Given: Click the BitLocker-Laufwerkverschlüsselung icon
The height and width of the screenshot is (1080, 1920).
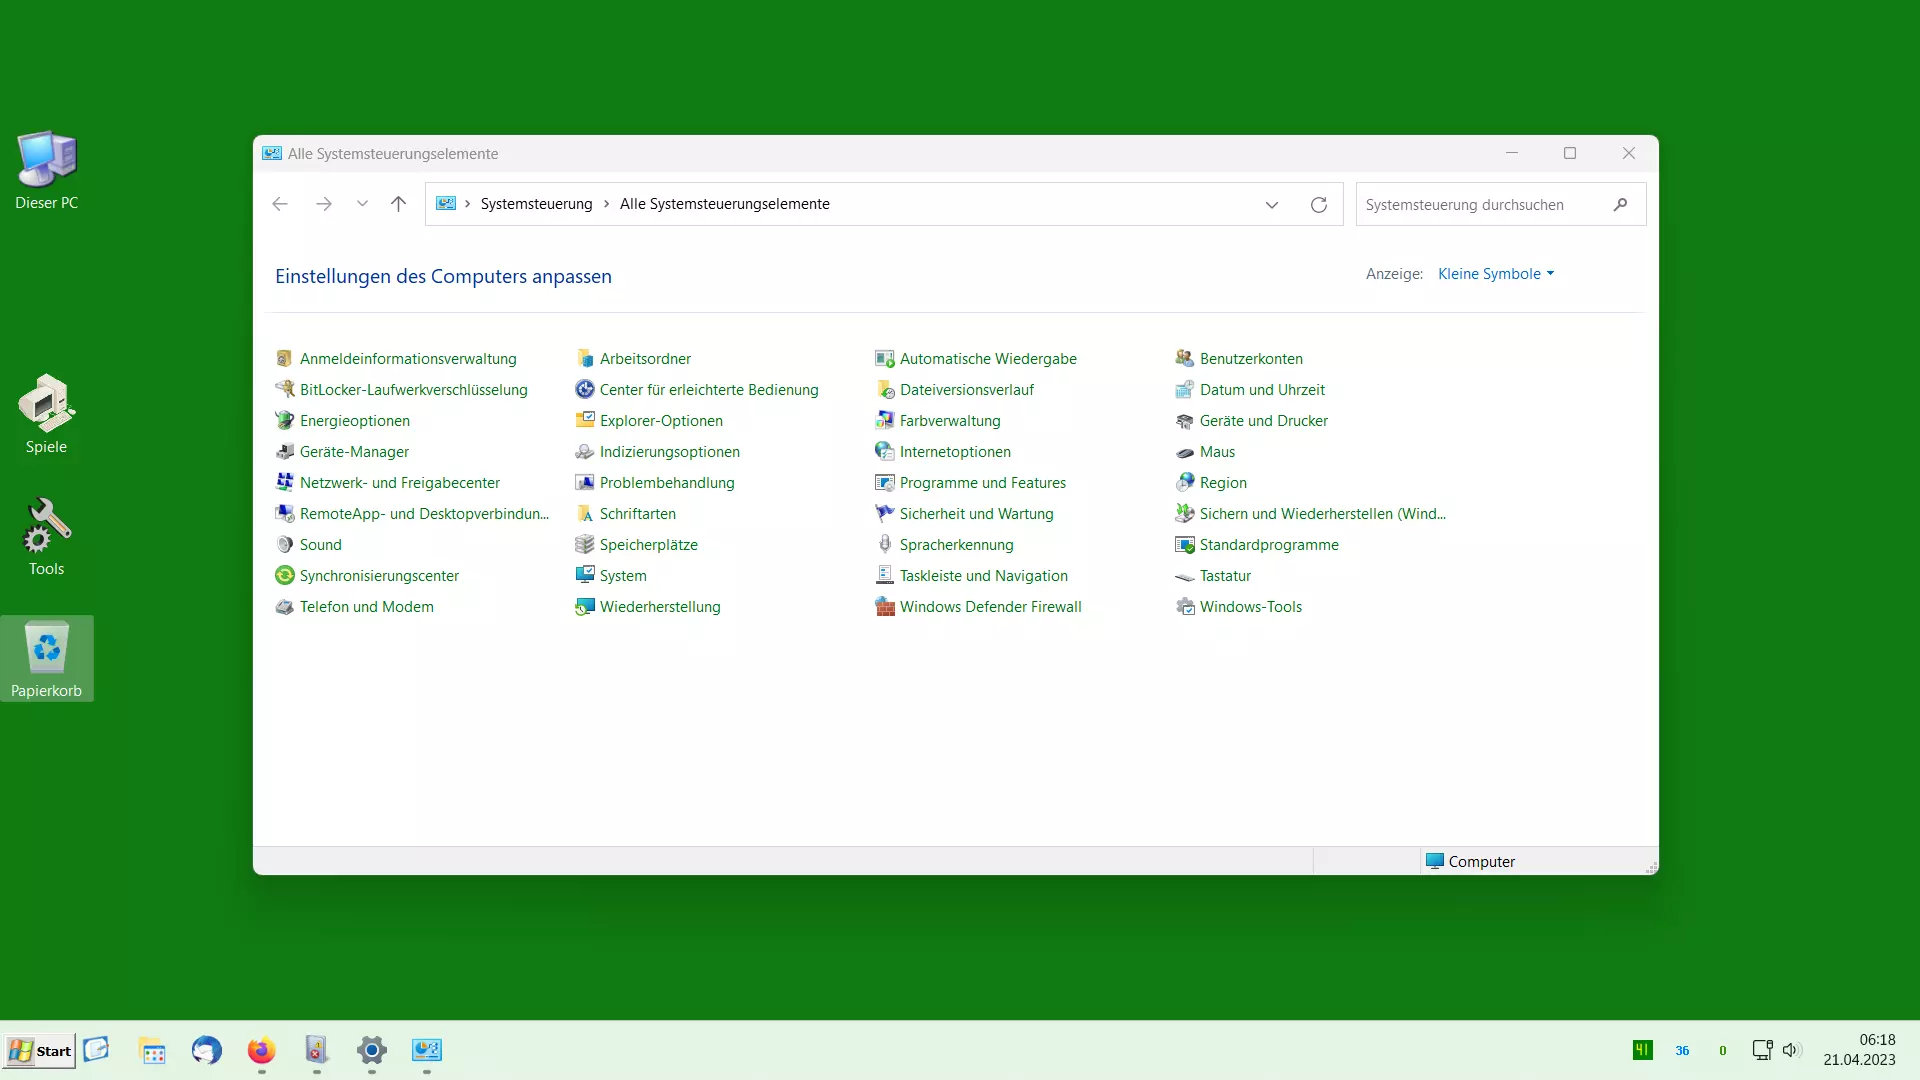Looking at the screenshot, I should (284, 389).
